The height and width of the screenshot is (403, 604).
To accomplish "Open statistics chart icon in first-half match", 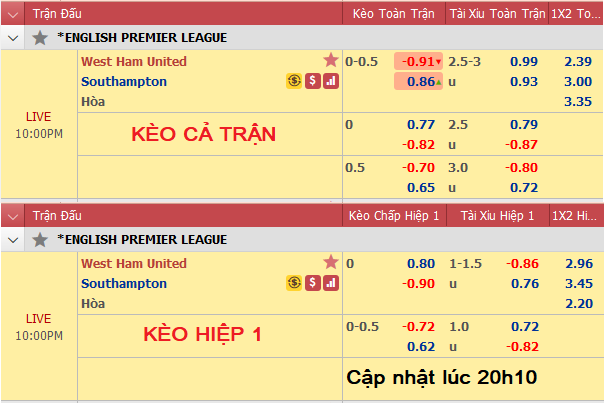I will click(331, 283).
